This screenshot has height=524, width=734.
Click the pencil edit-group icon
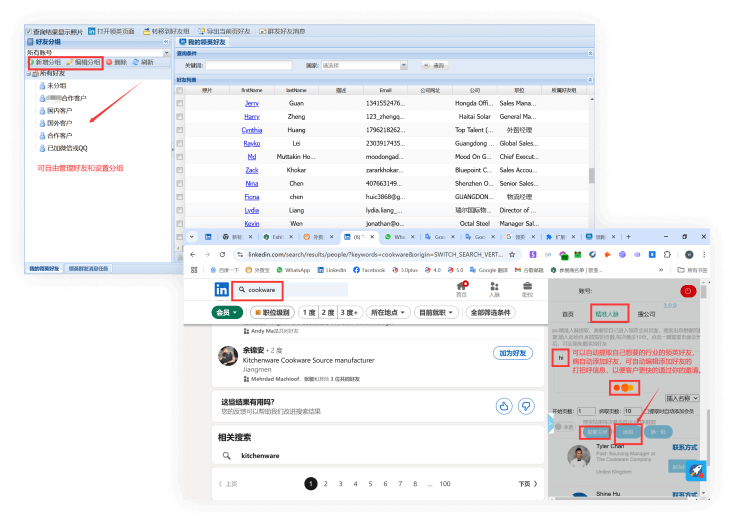click(x=70, y=62)
